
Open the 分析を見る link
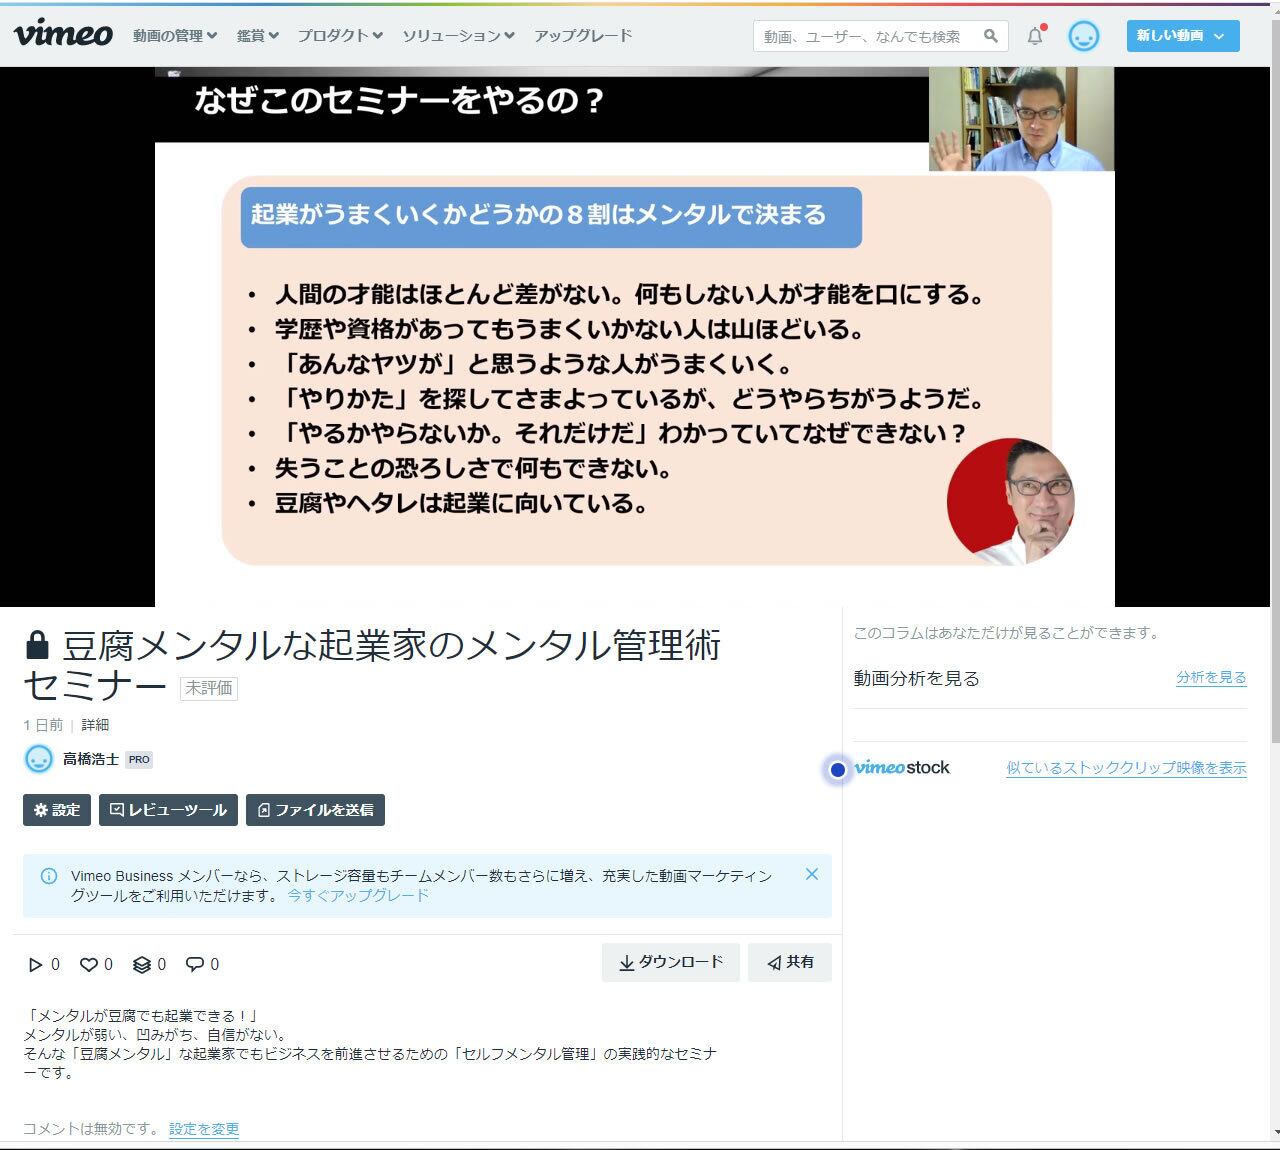1210,678
